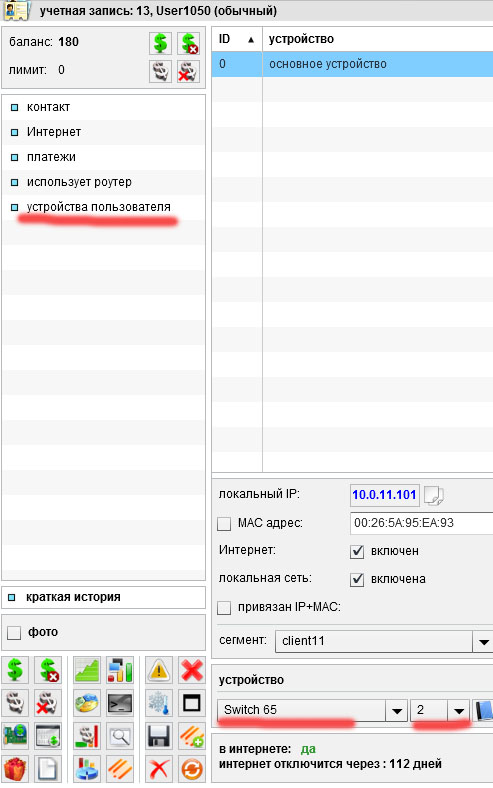
Task: Click the red gift box icon
Action: click(15, 769)
